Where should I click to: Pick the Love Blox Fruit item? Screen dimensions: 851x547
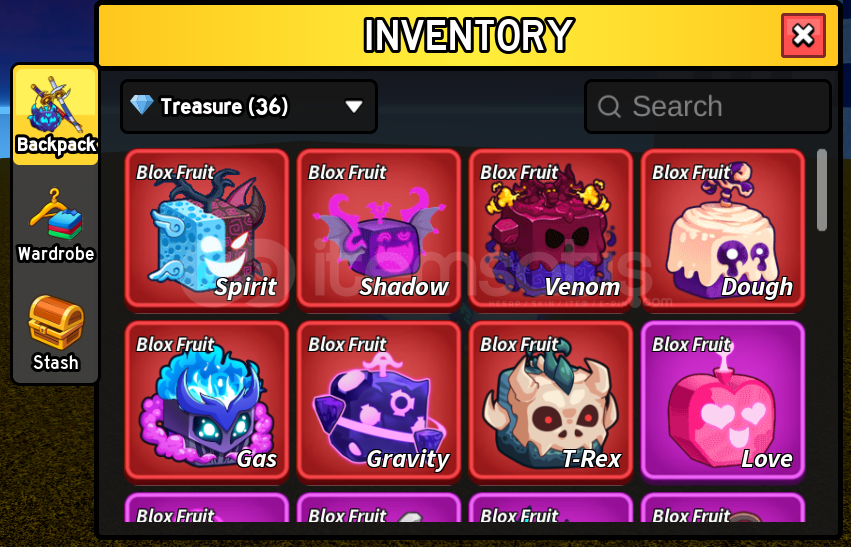(723, 402)
